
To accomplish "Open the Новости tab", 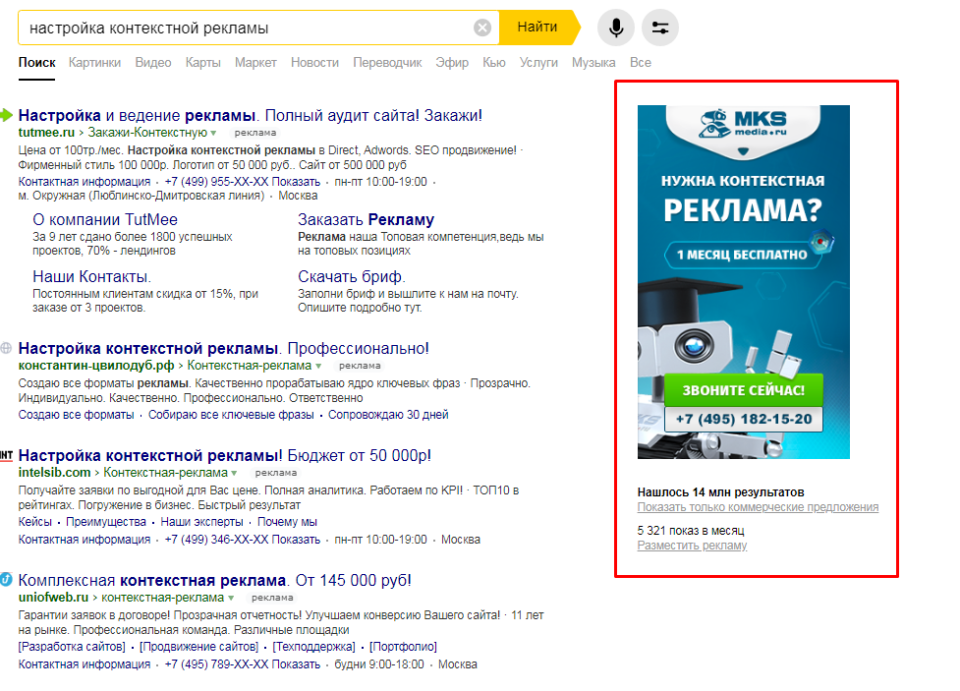I will tap(315, 62).
